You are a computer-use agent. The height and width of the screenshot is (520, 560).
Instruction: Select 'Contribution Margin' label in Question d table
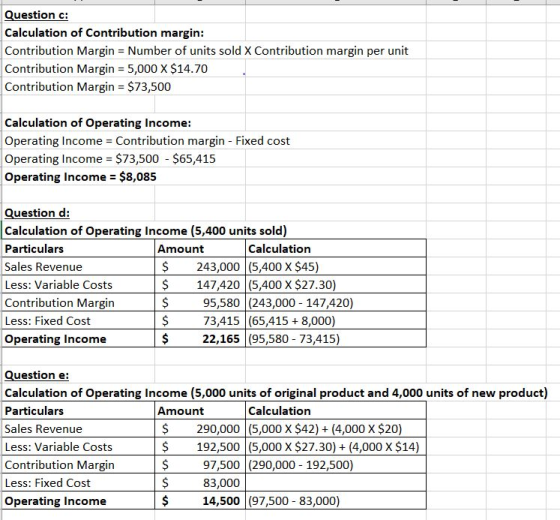(x=78, y=303)
